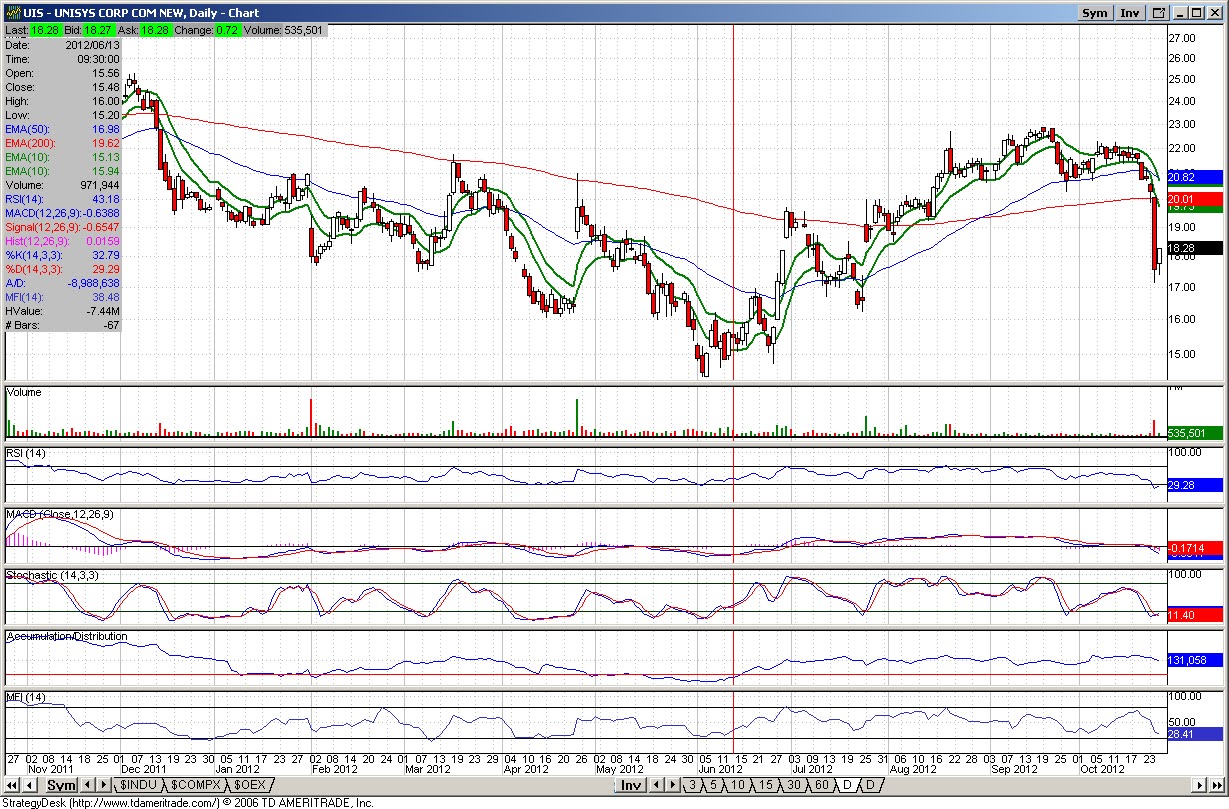Click the red 20.01 EMA price label
The height and width of the screenshot is (809, 1229).
(1196, 199)
